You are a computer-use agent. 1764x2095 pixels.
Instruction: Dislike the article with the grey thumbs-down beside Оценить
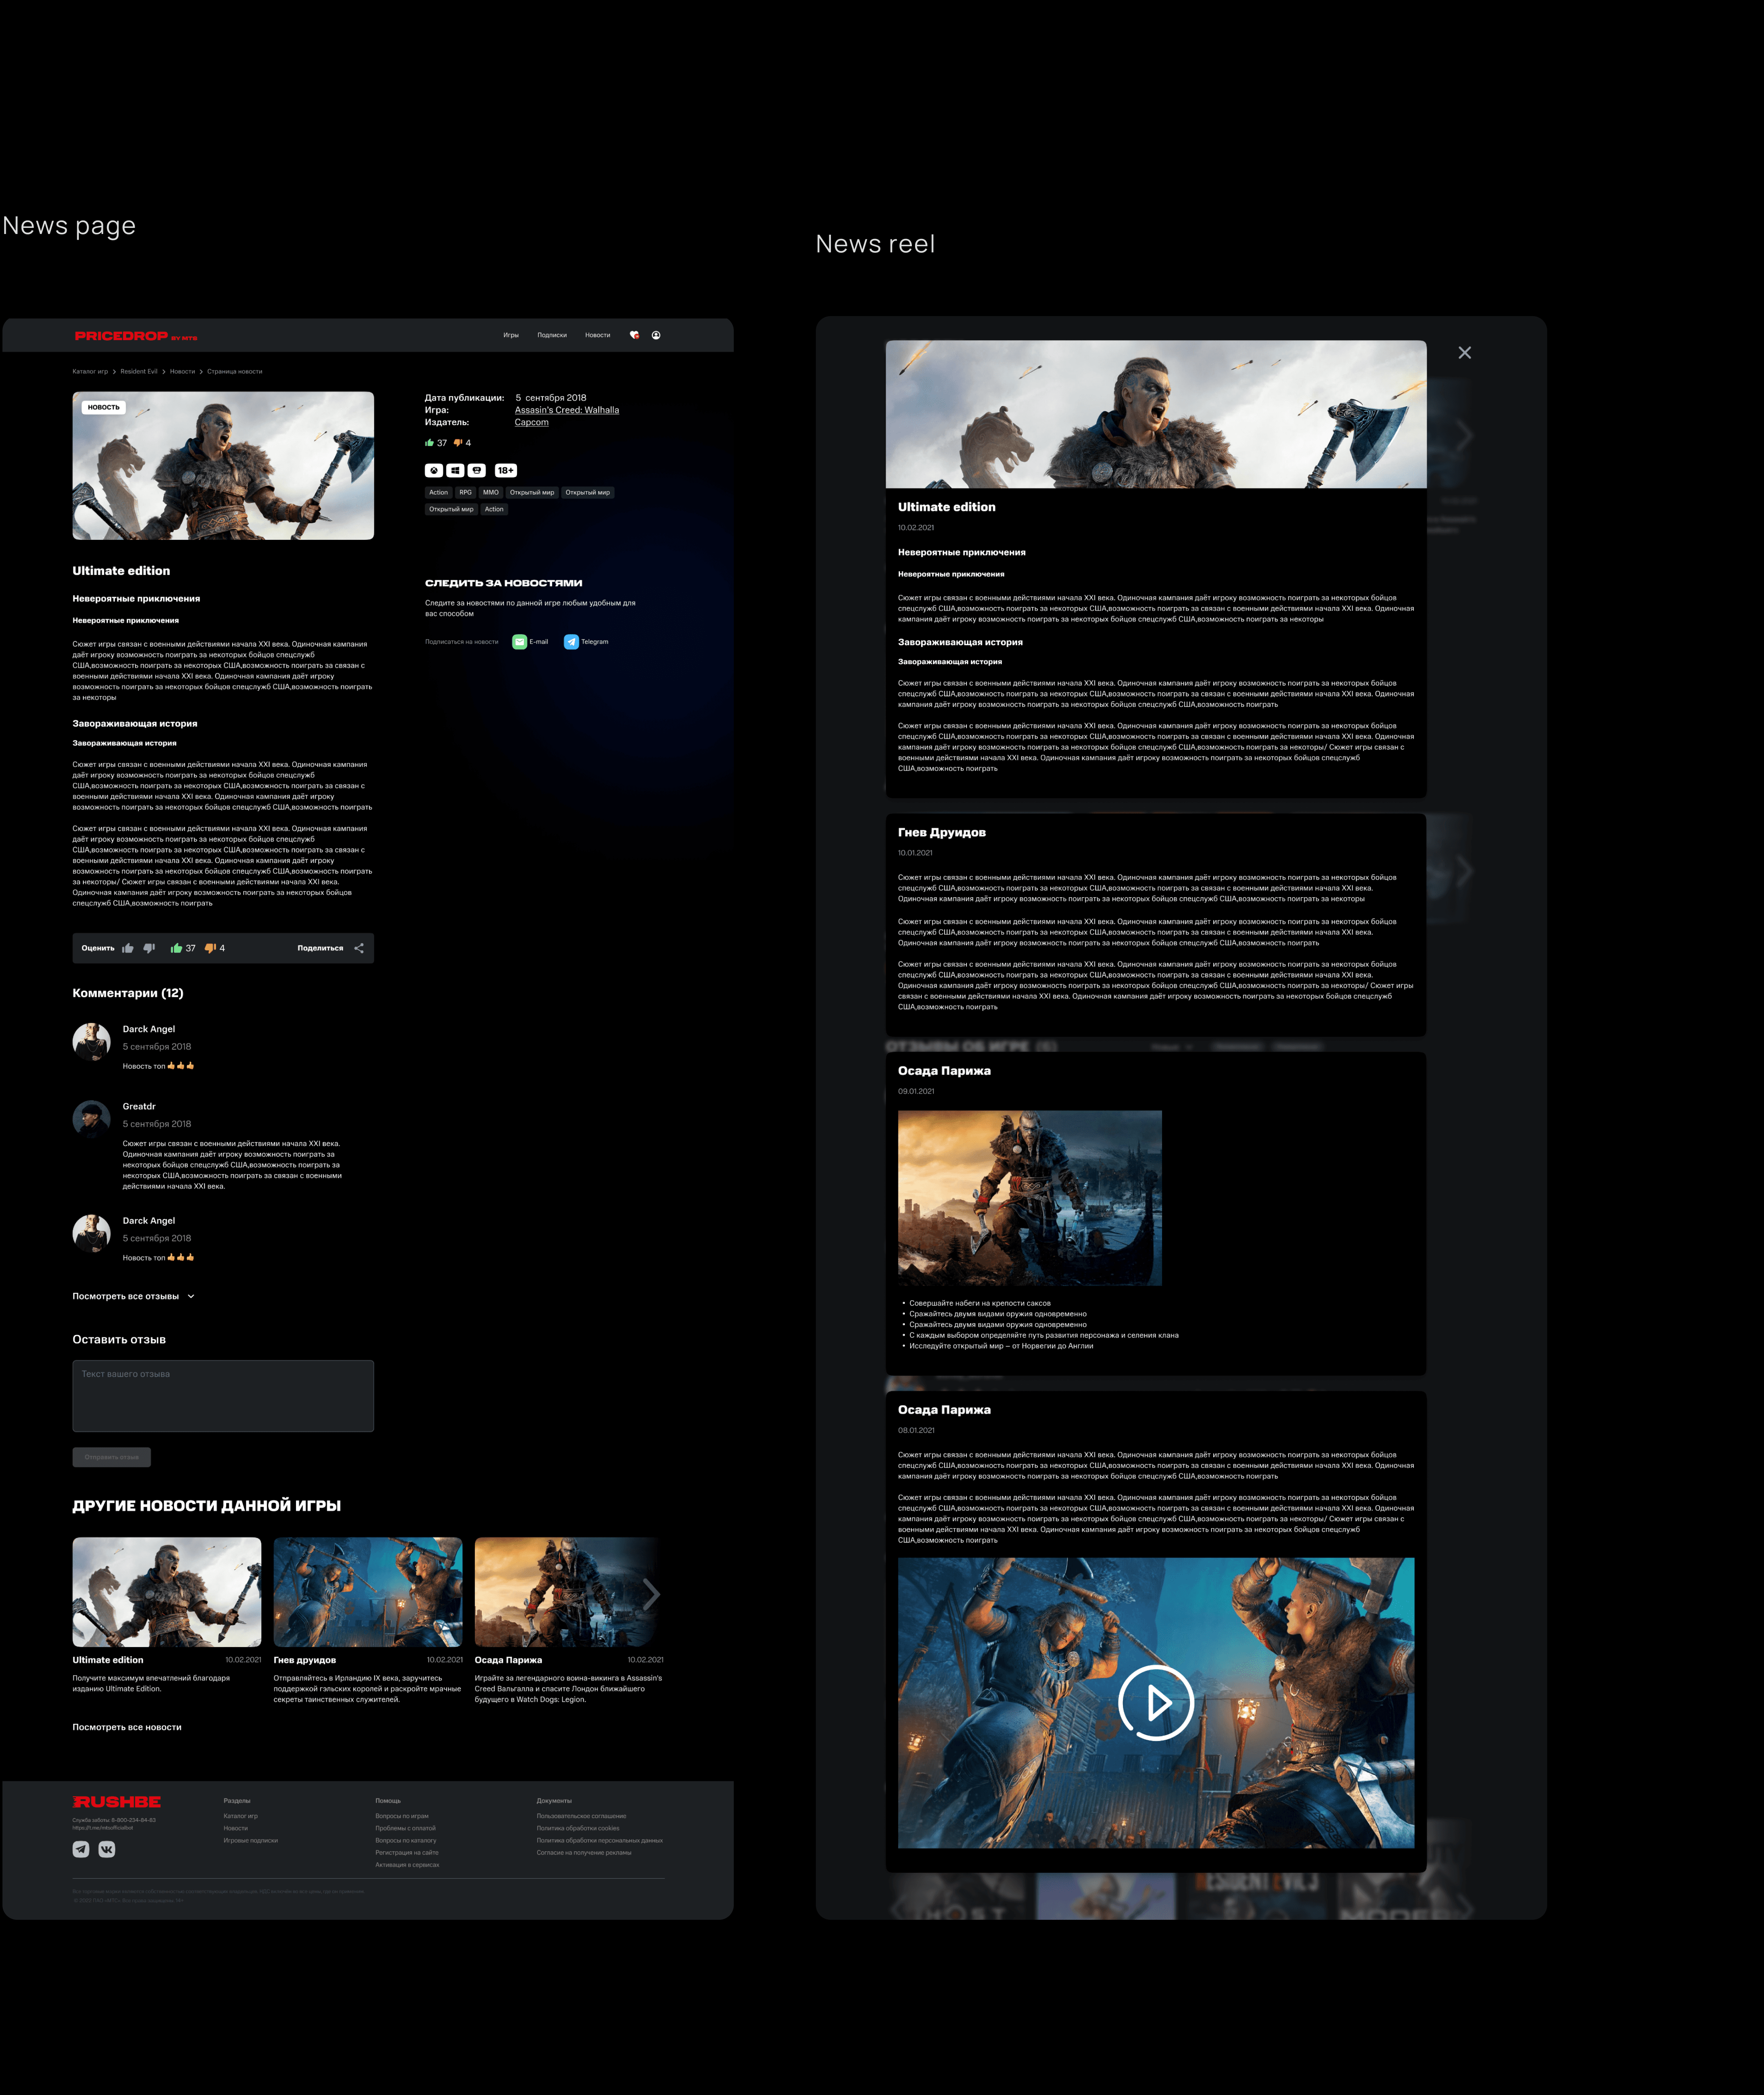click(149, 948)
